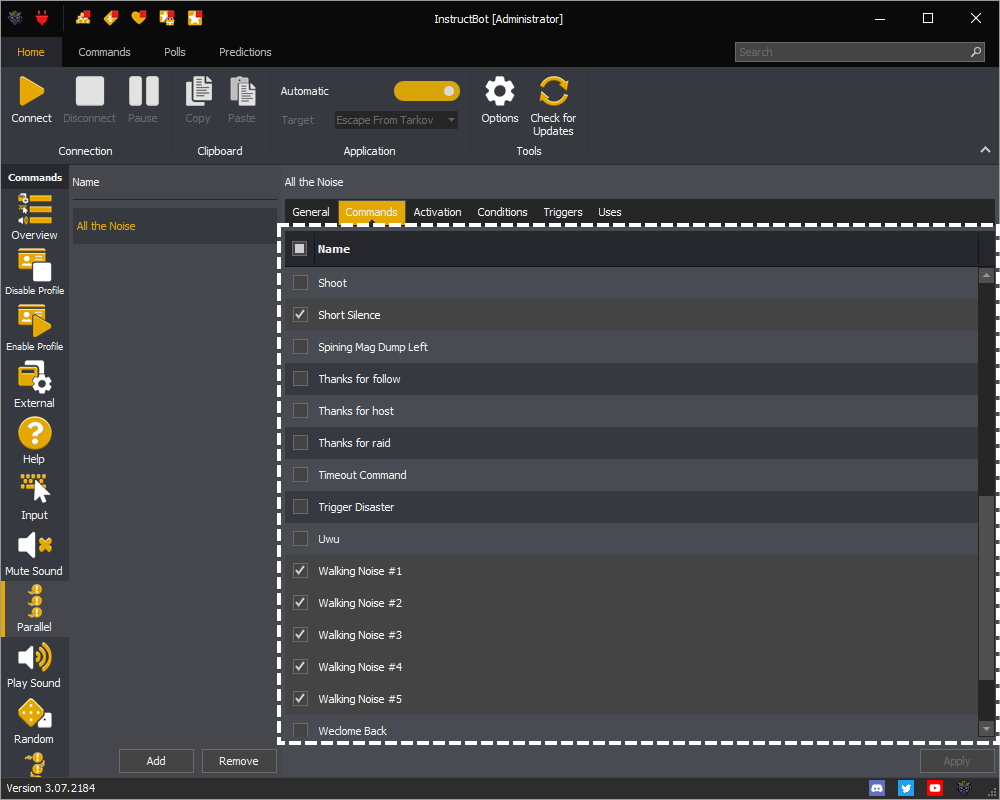Image resolution: width=1000 pixels, height=800 pixels.
Task: Open the Home ribbon tab
Action: point(31,52)
